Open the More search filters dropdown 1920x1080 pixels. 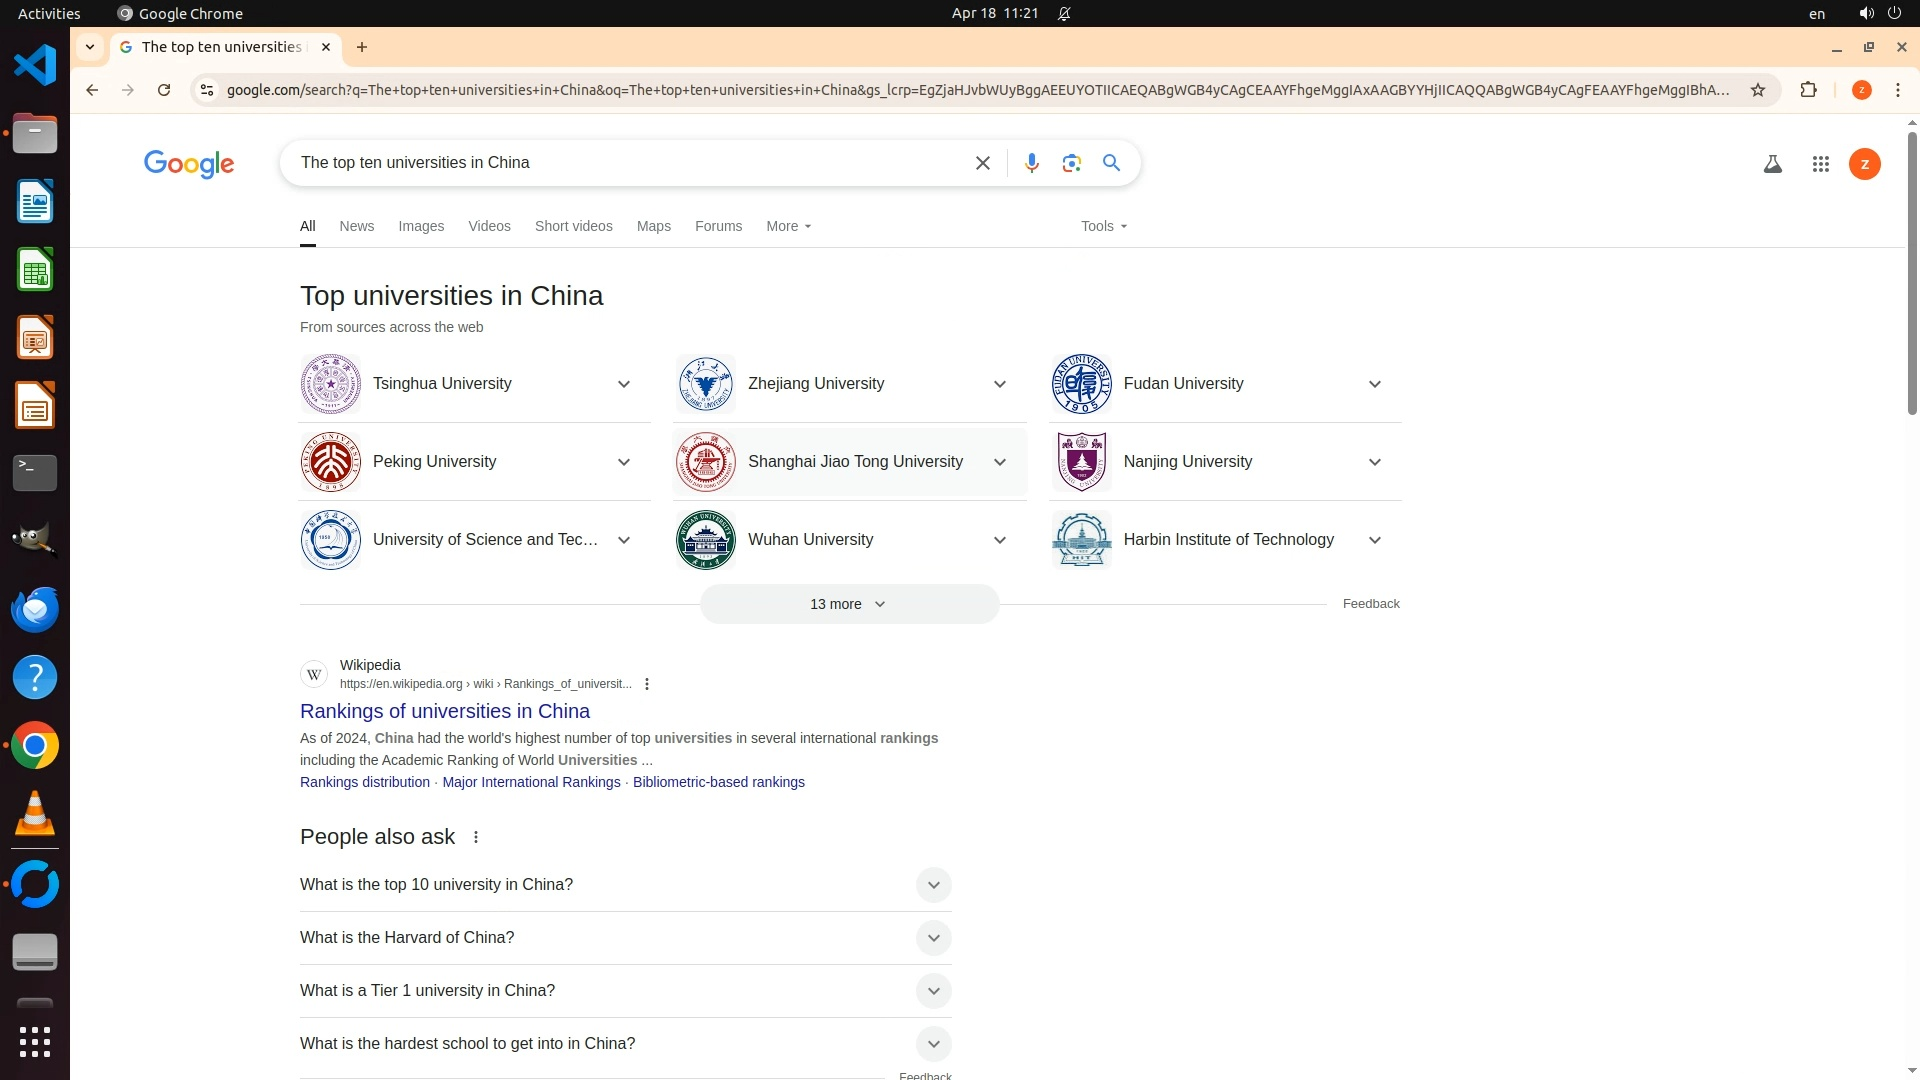(x=788, y=226)
